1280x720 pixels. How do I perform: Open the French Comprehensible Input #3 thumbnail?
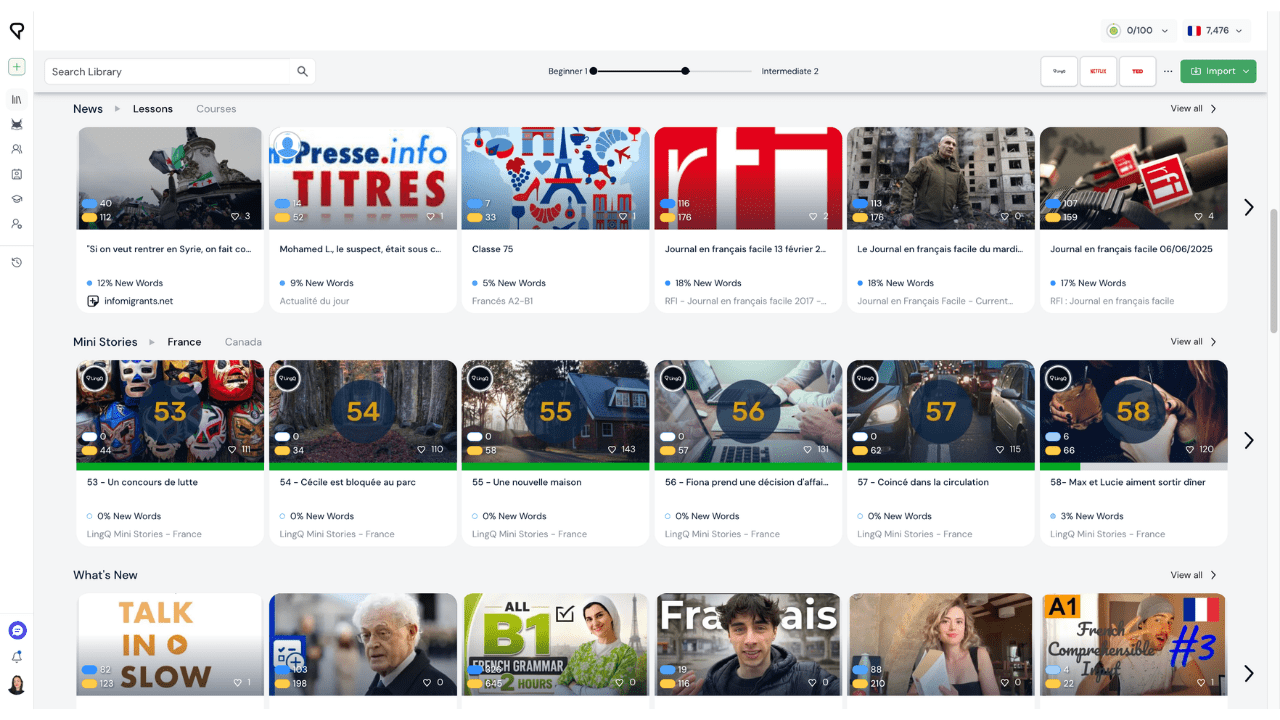1133,644
